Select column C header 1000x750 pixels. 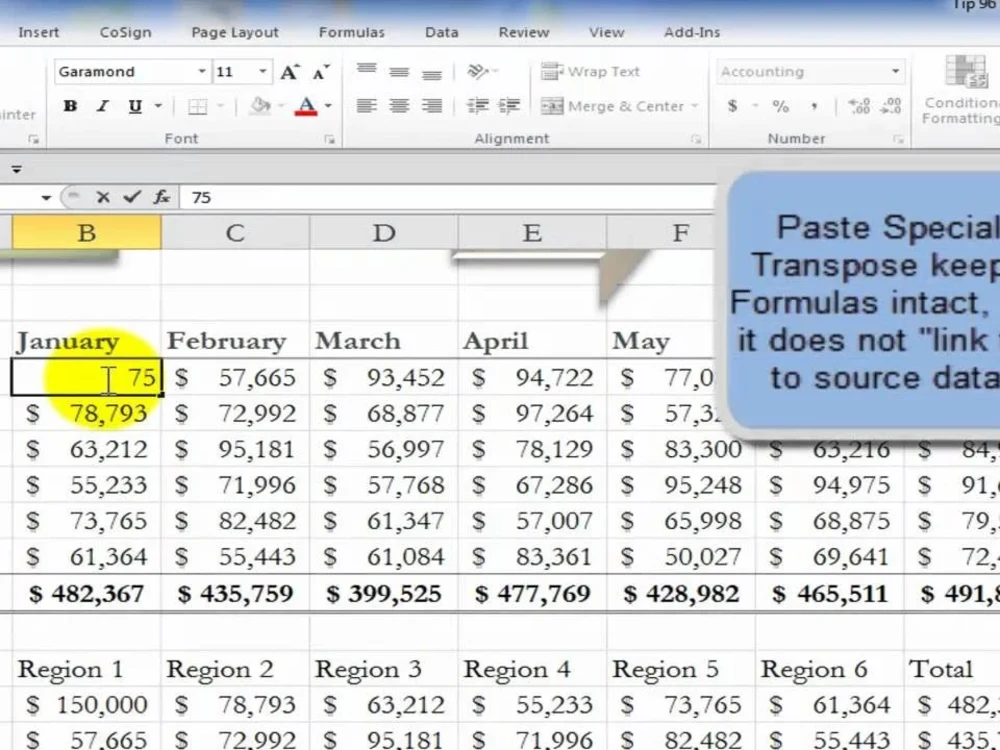[x=235, y=232]
